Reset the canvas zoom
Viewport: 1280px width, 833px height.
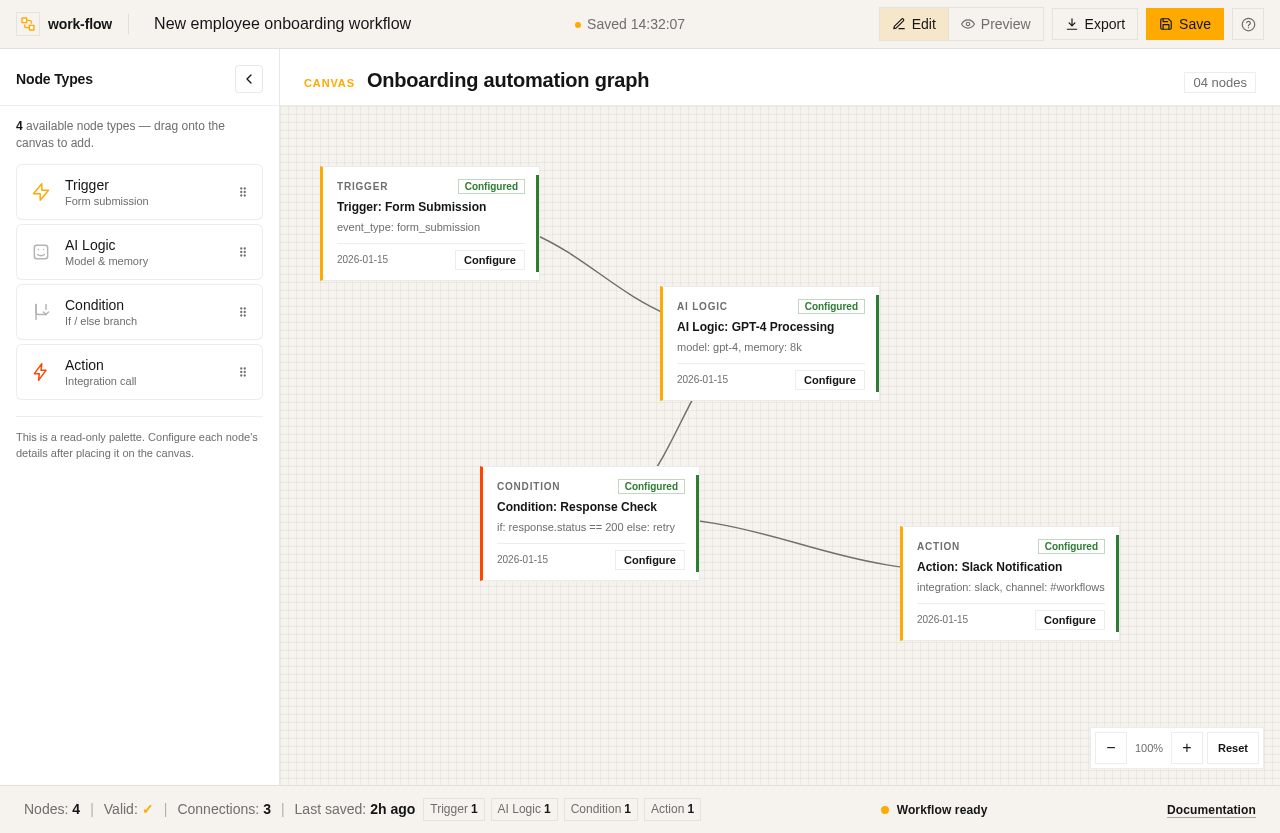(1233, 748)
